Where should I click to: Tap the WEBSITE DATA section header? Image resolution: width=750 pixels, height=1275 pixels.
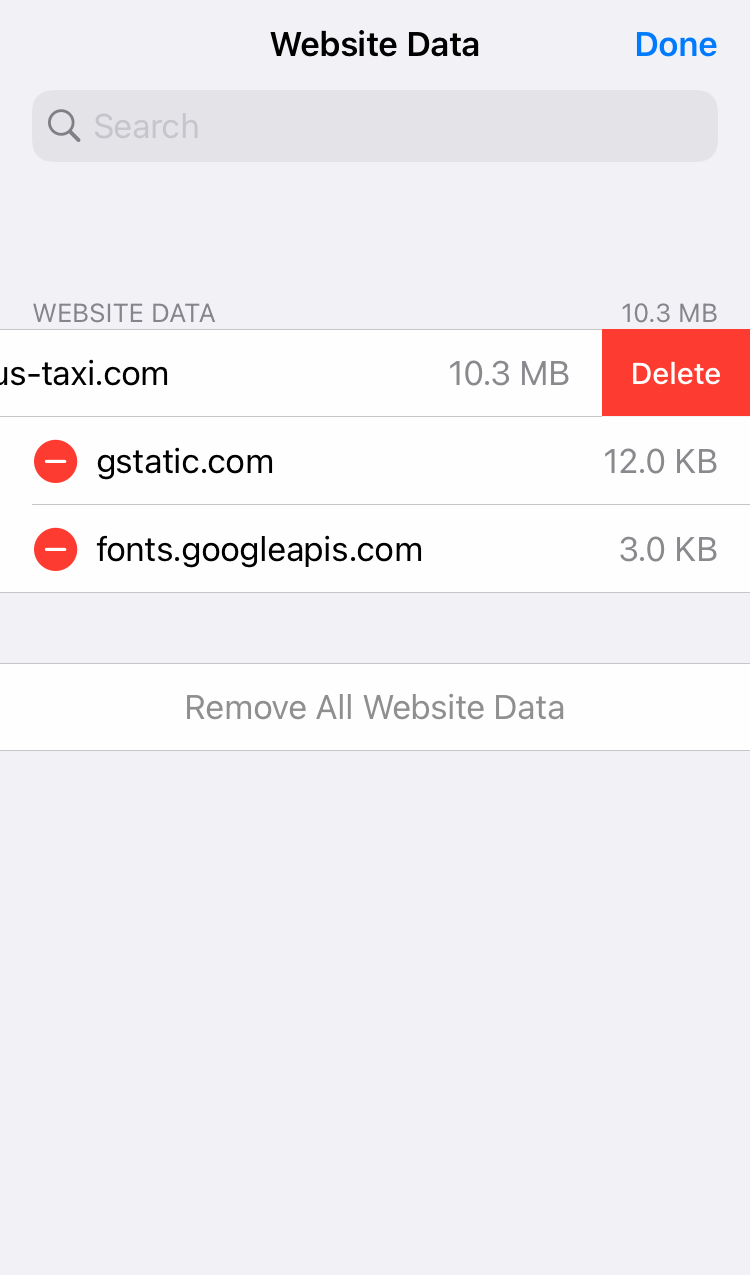[x=124, y=313]
